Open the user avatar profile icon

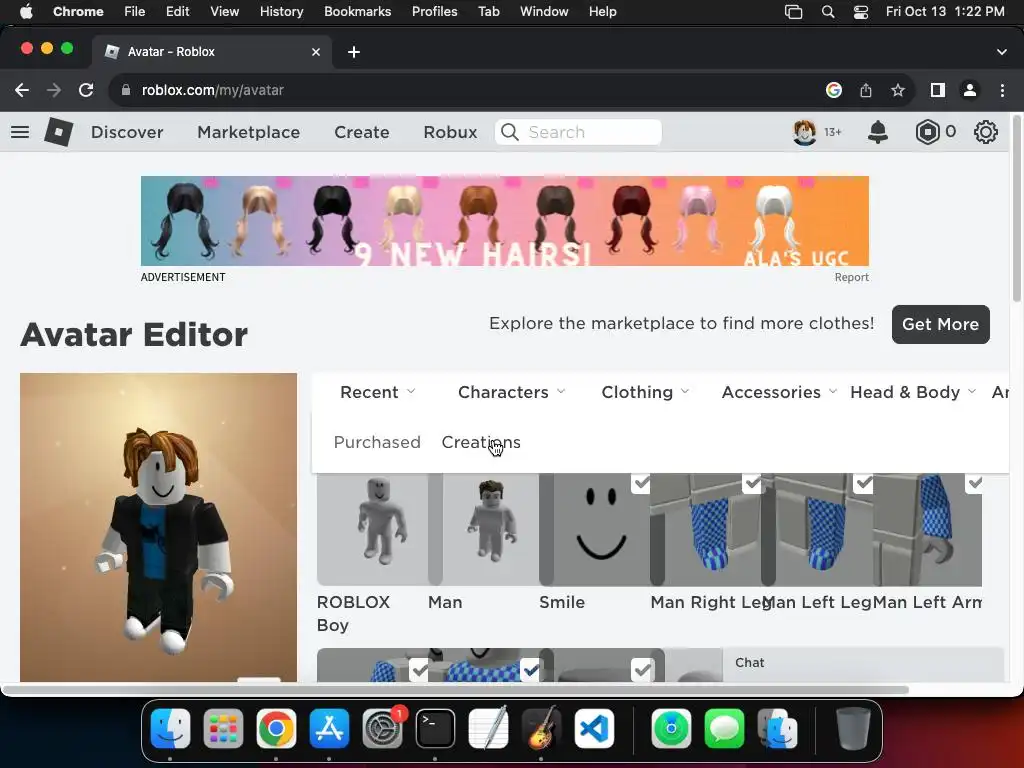point(805,133)
